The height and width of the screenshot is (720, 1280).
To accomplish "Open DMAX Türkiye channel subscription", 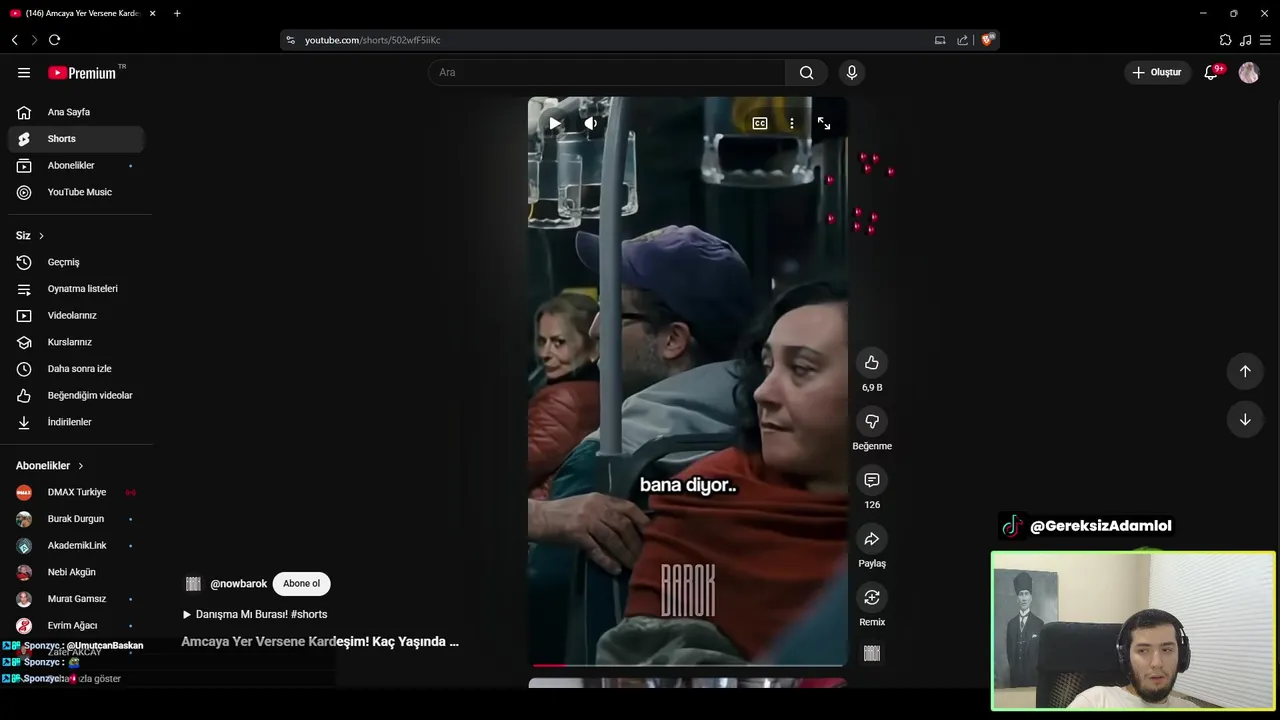I will [76, 492].
